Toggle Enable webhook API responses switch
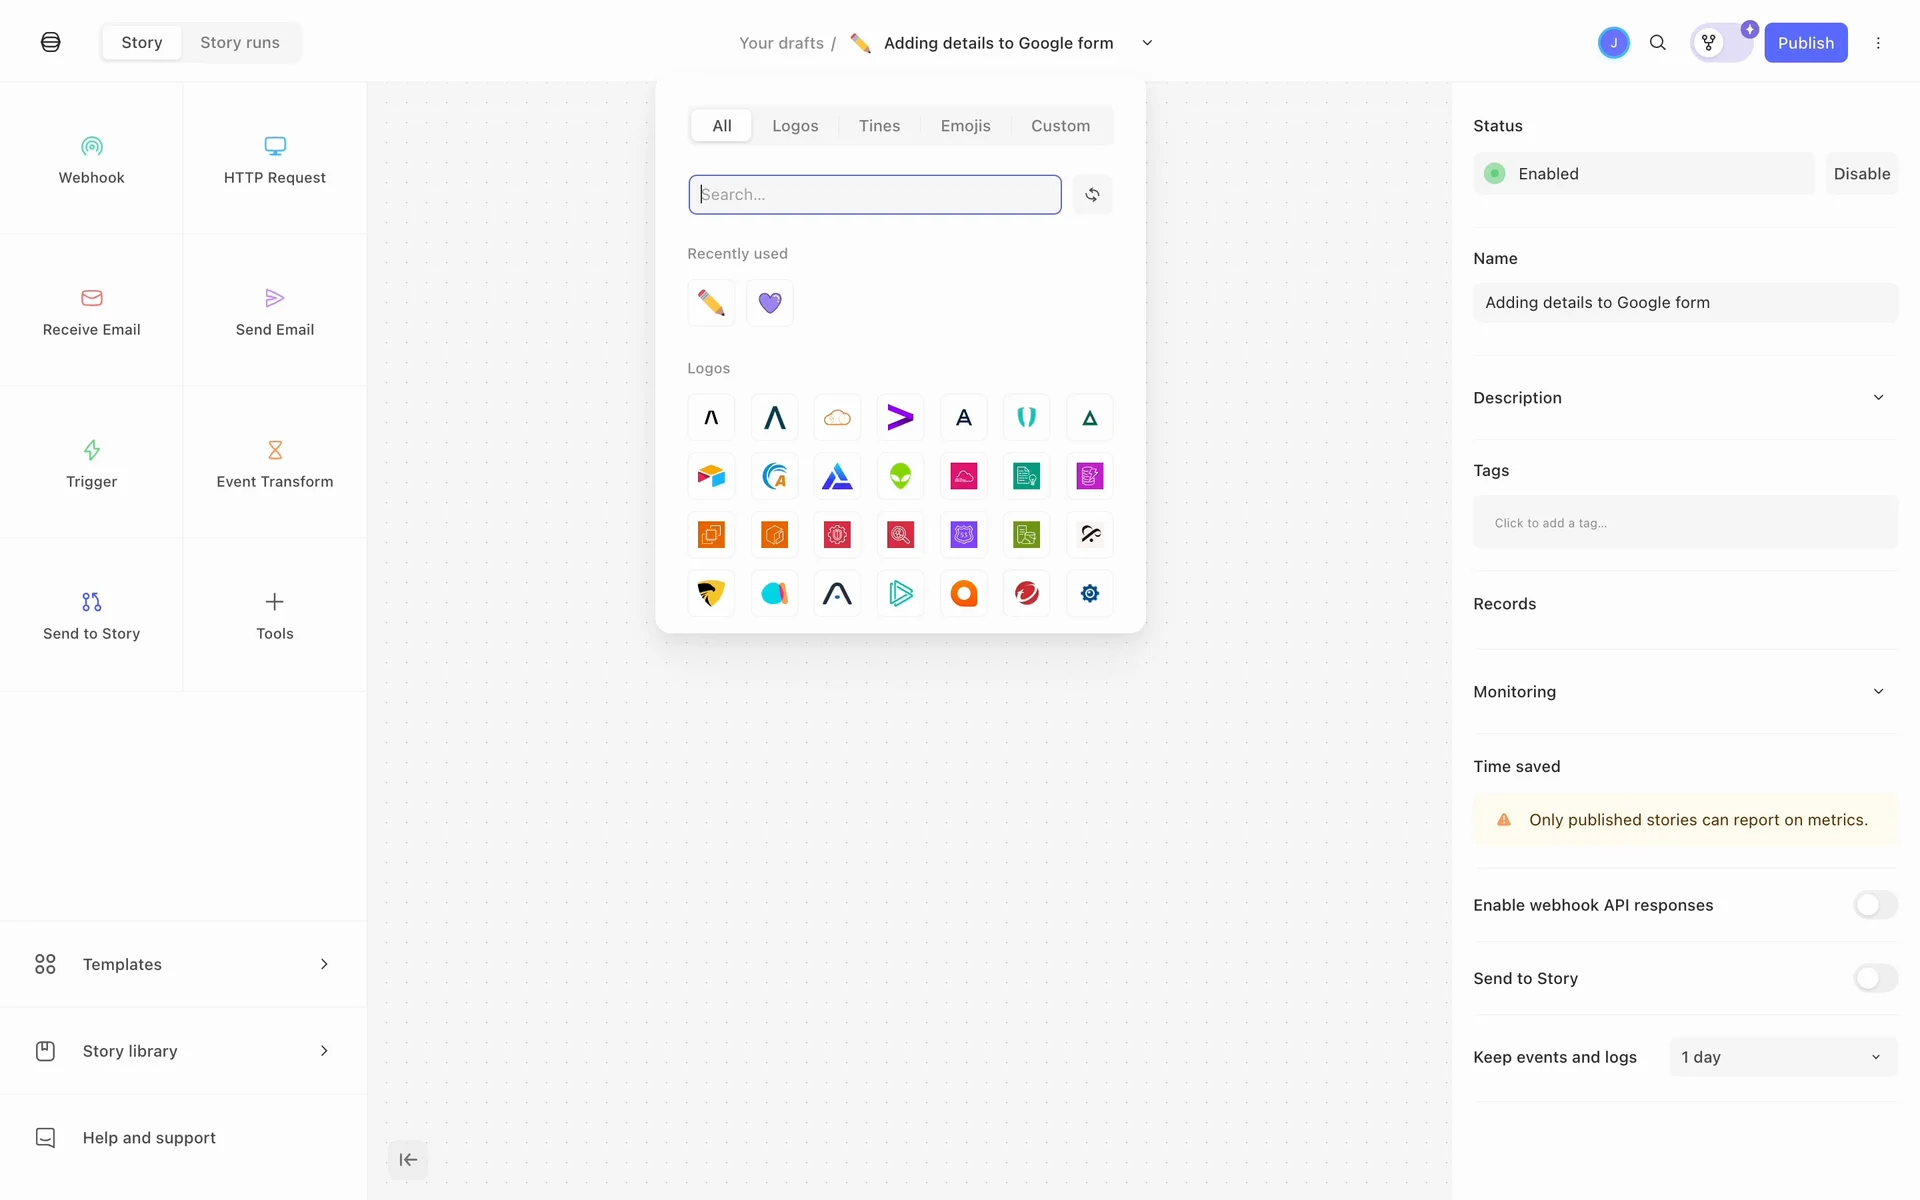Viewport: 1920px width, 1200px height. 1875,905
